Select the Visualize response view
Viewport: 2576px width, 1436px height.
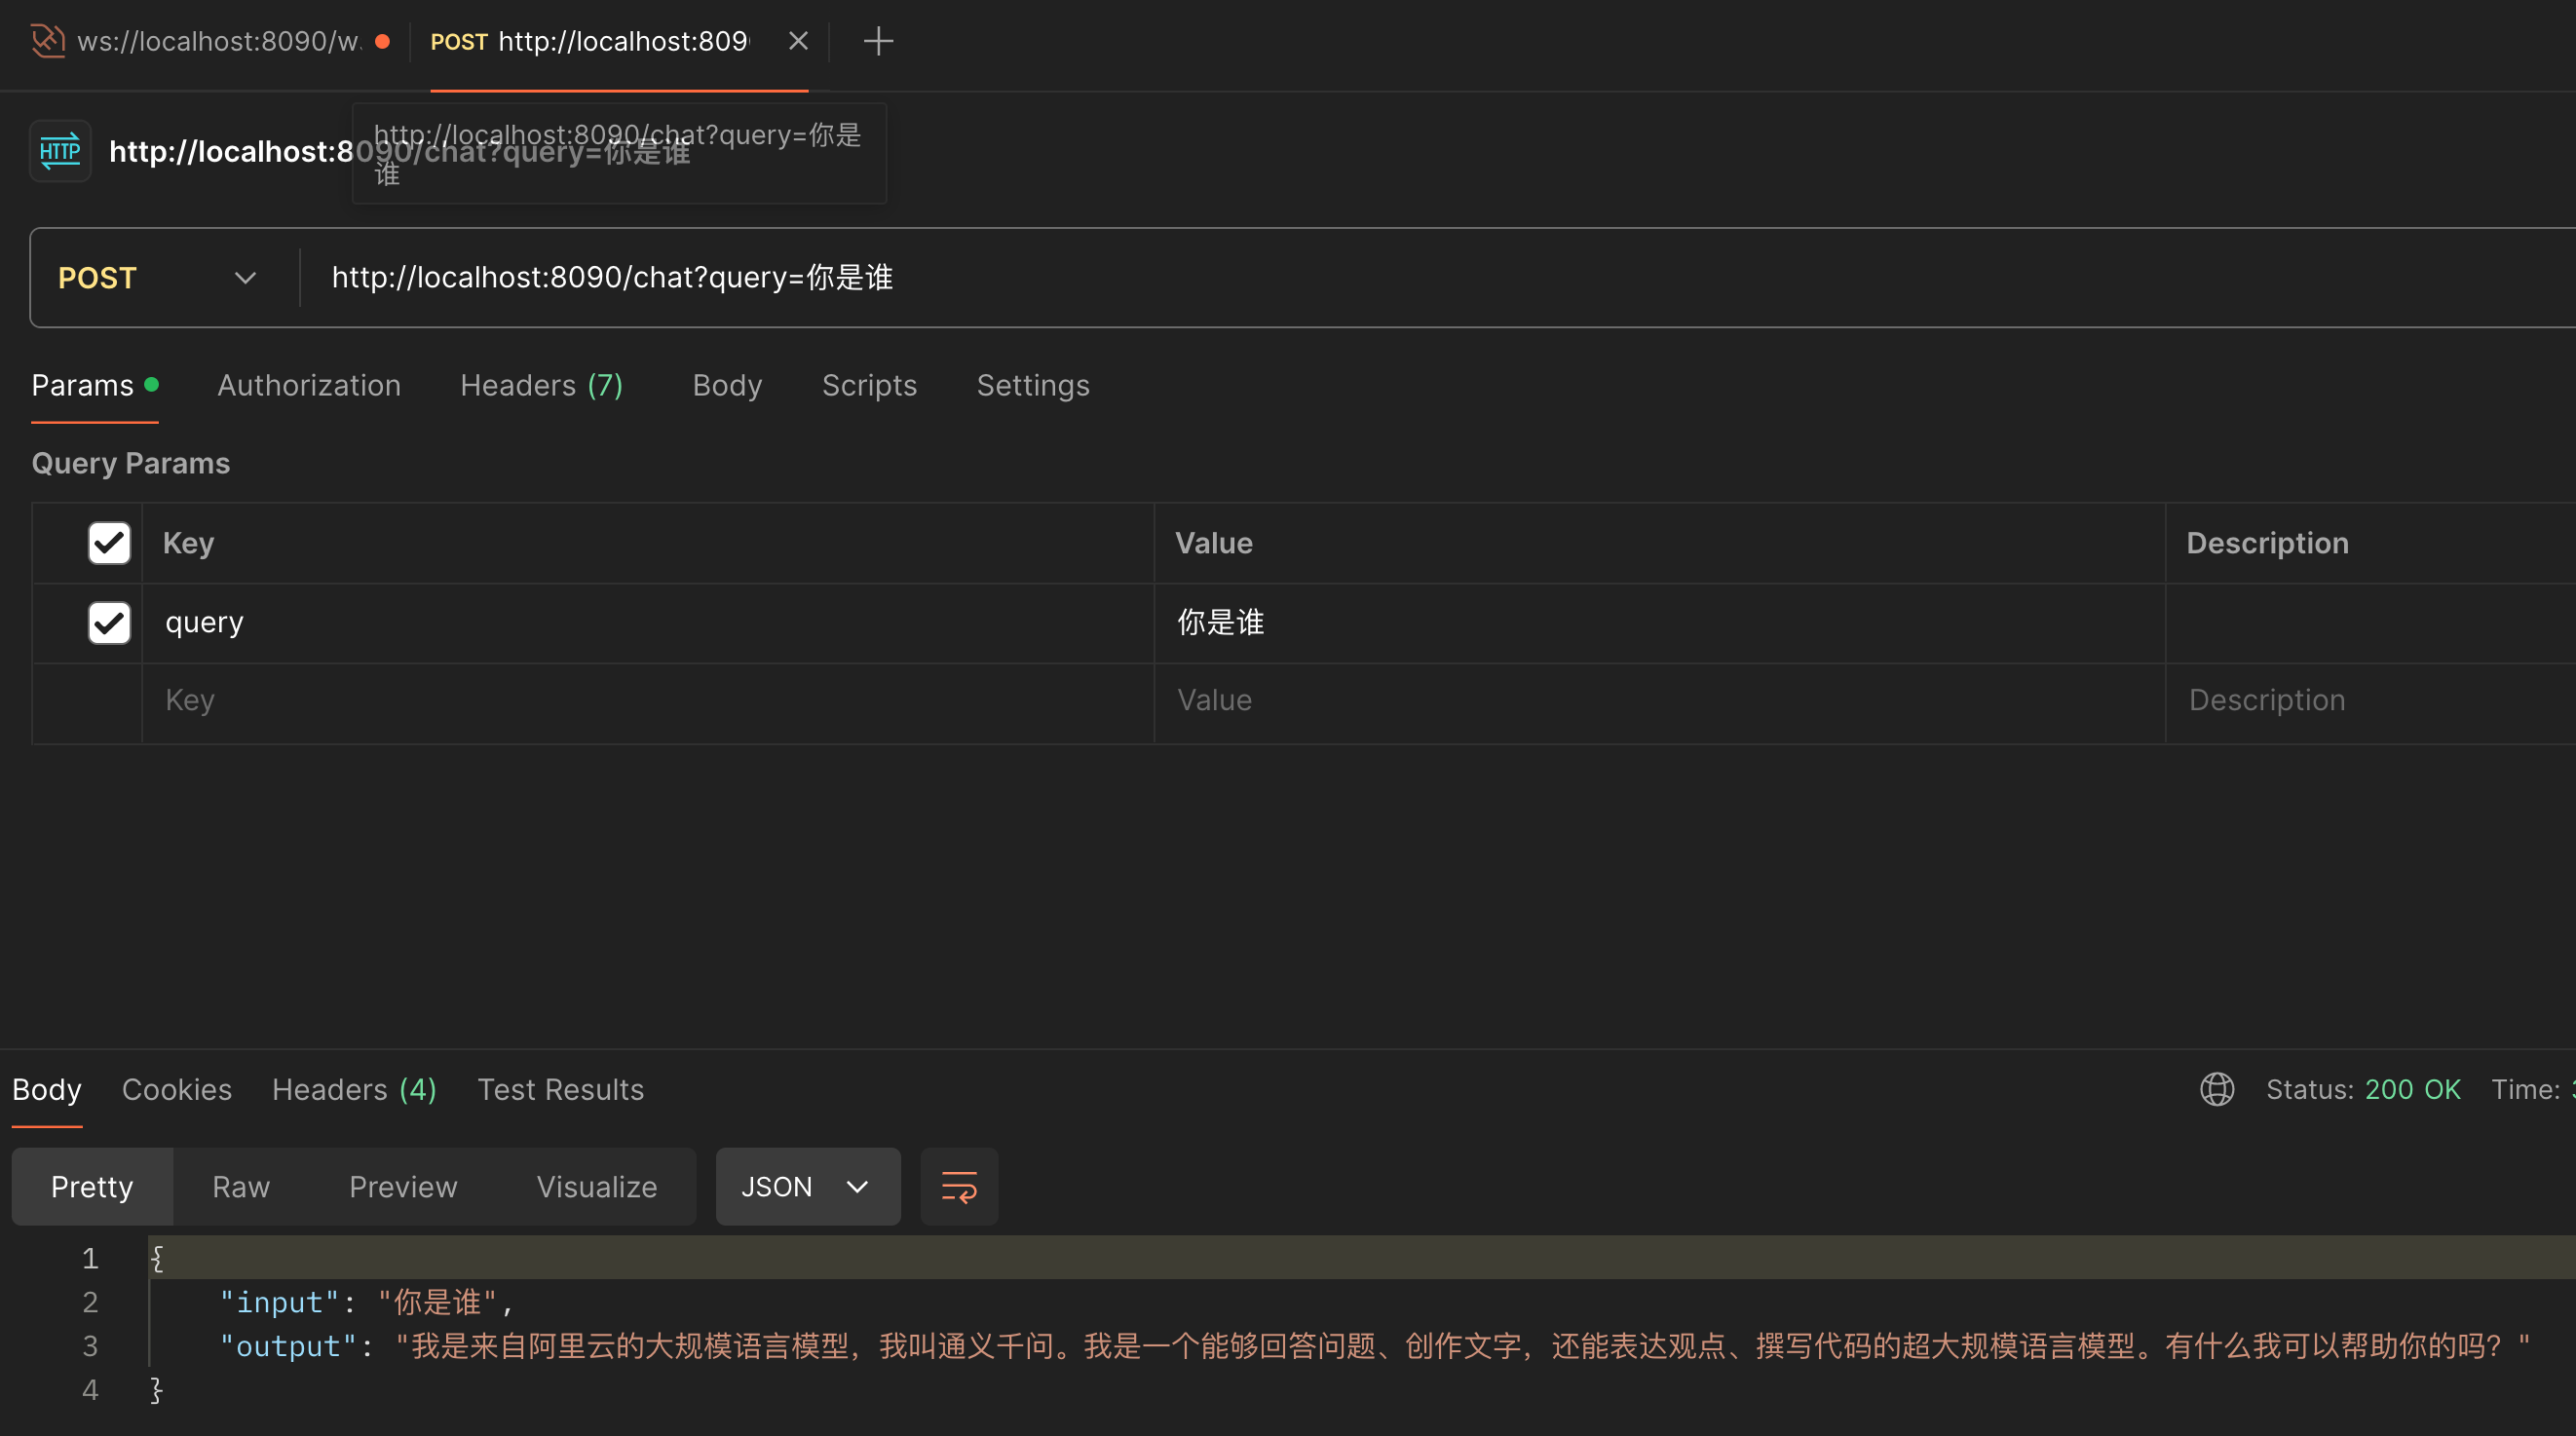[596, 1187]
